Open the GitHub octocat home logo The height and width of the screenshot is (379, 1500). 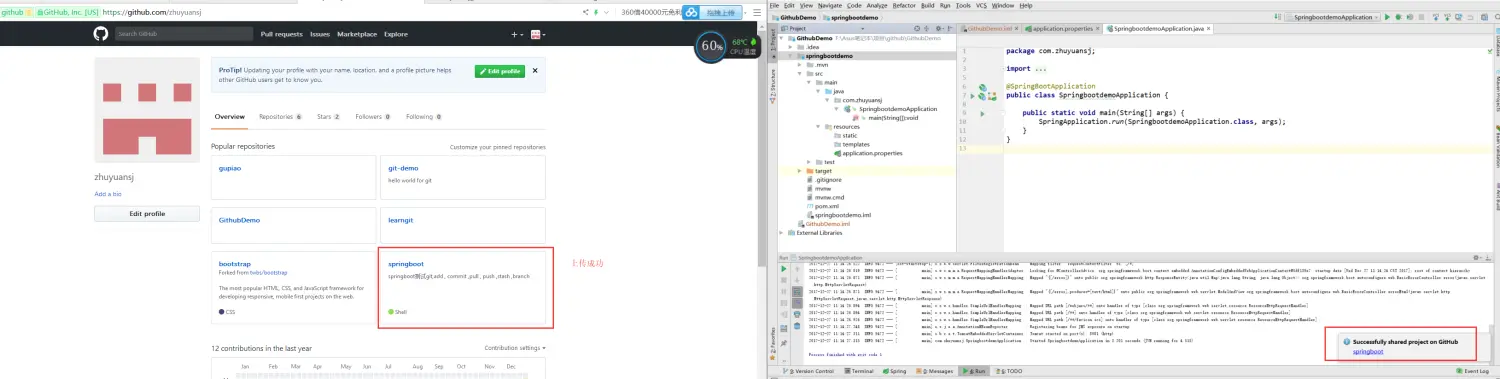100,34
